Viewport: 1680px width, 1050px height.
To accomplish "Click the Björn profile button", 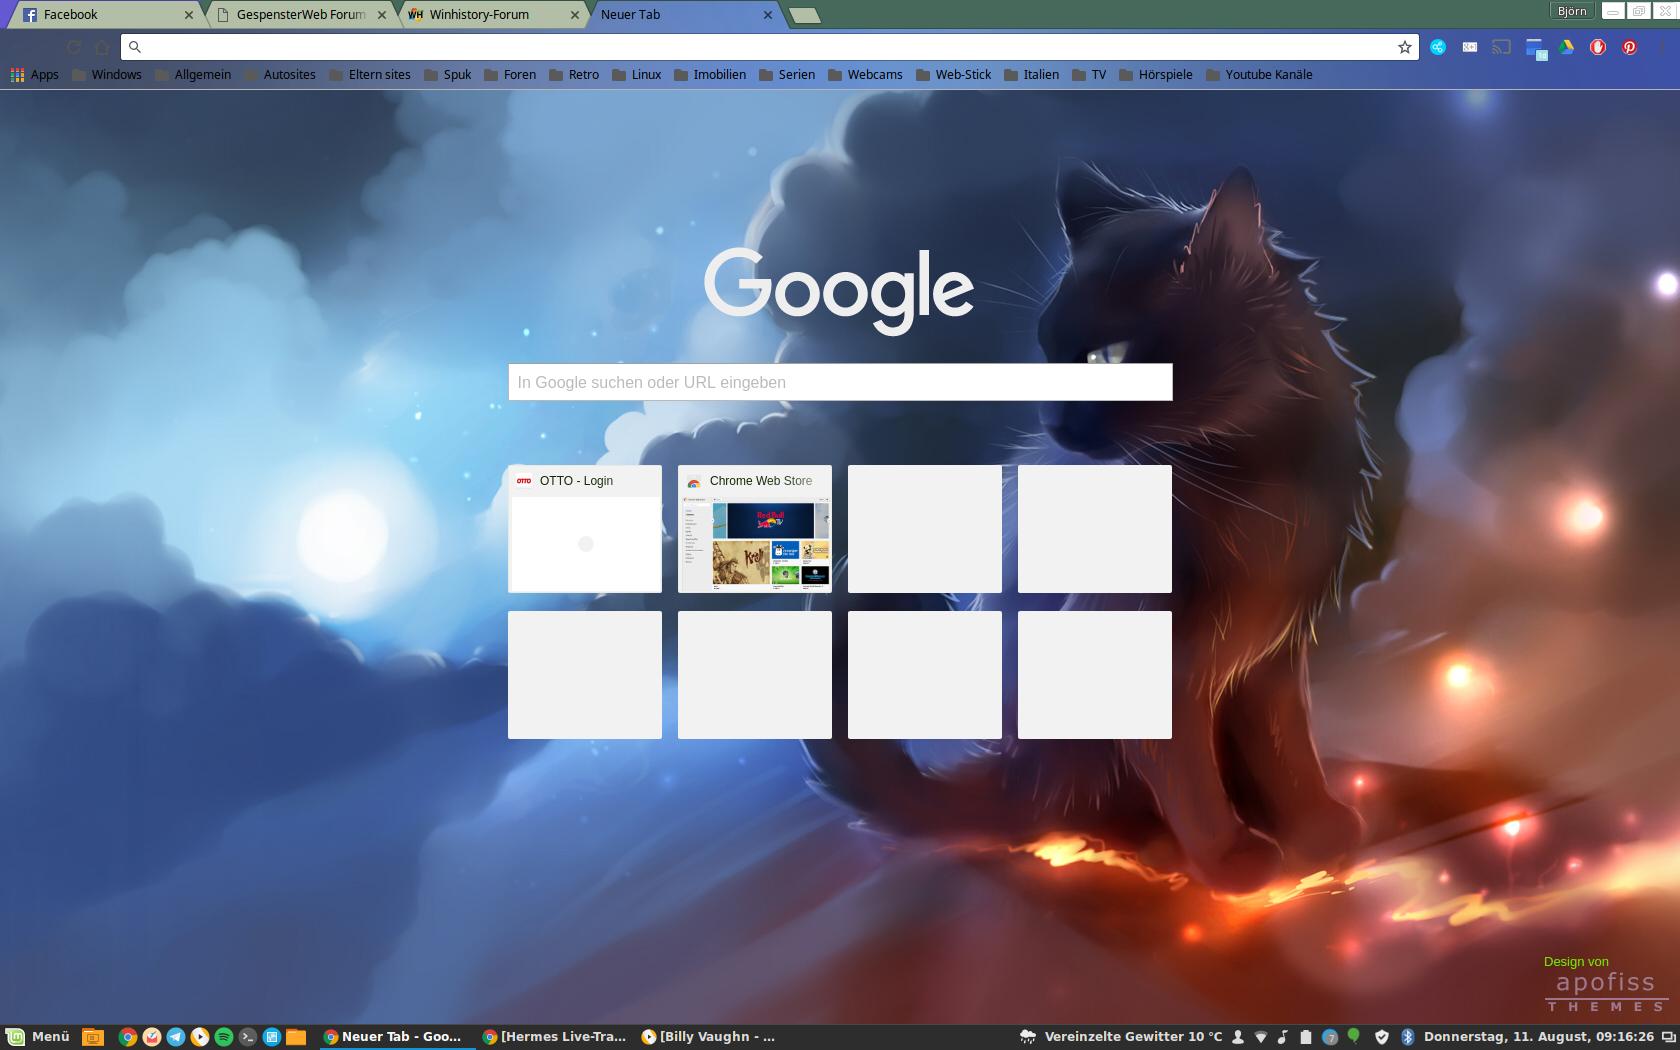I will [1571, 11].
